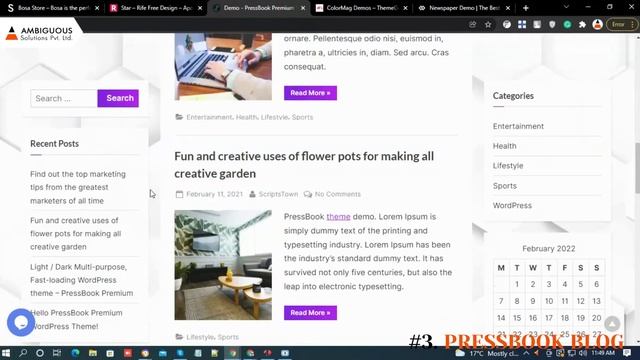Click calendar day 10

point(549,301)
